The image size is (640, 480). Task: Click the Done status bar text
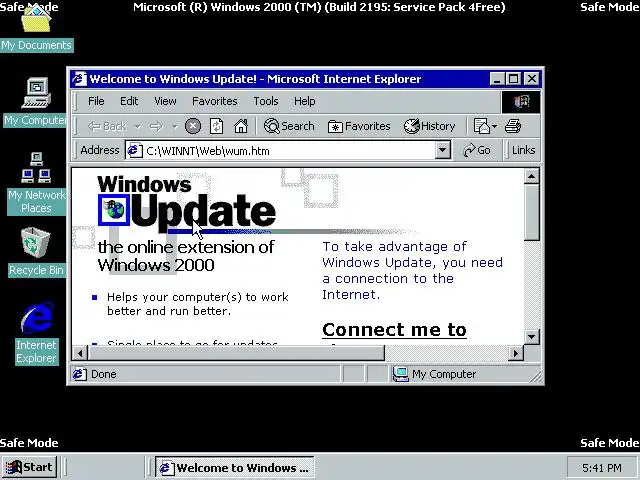(x=104, y=374)
